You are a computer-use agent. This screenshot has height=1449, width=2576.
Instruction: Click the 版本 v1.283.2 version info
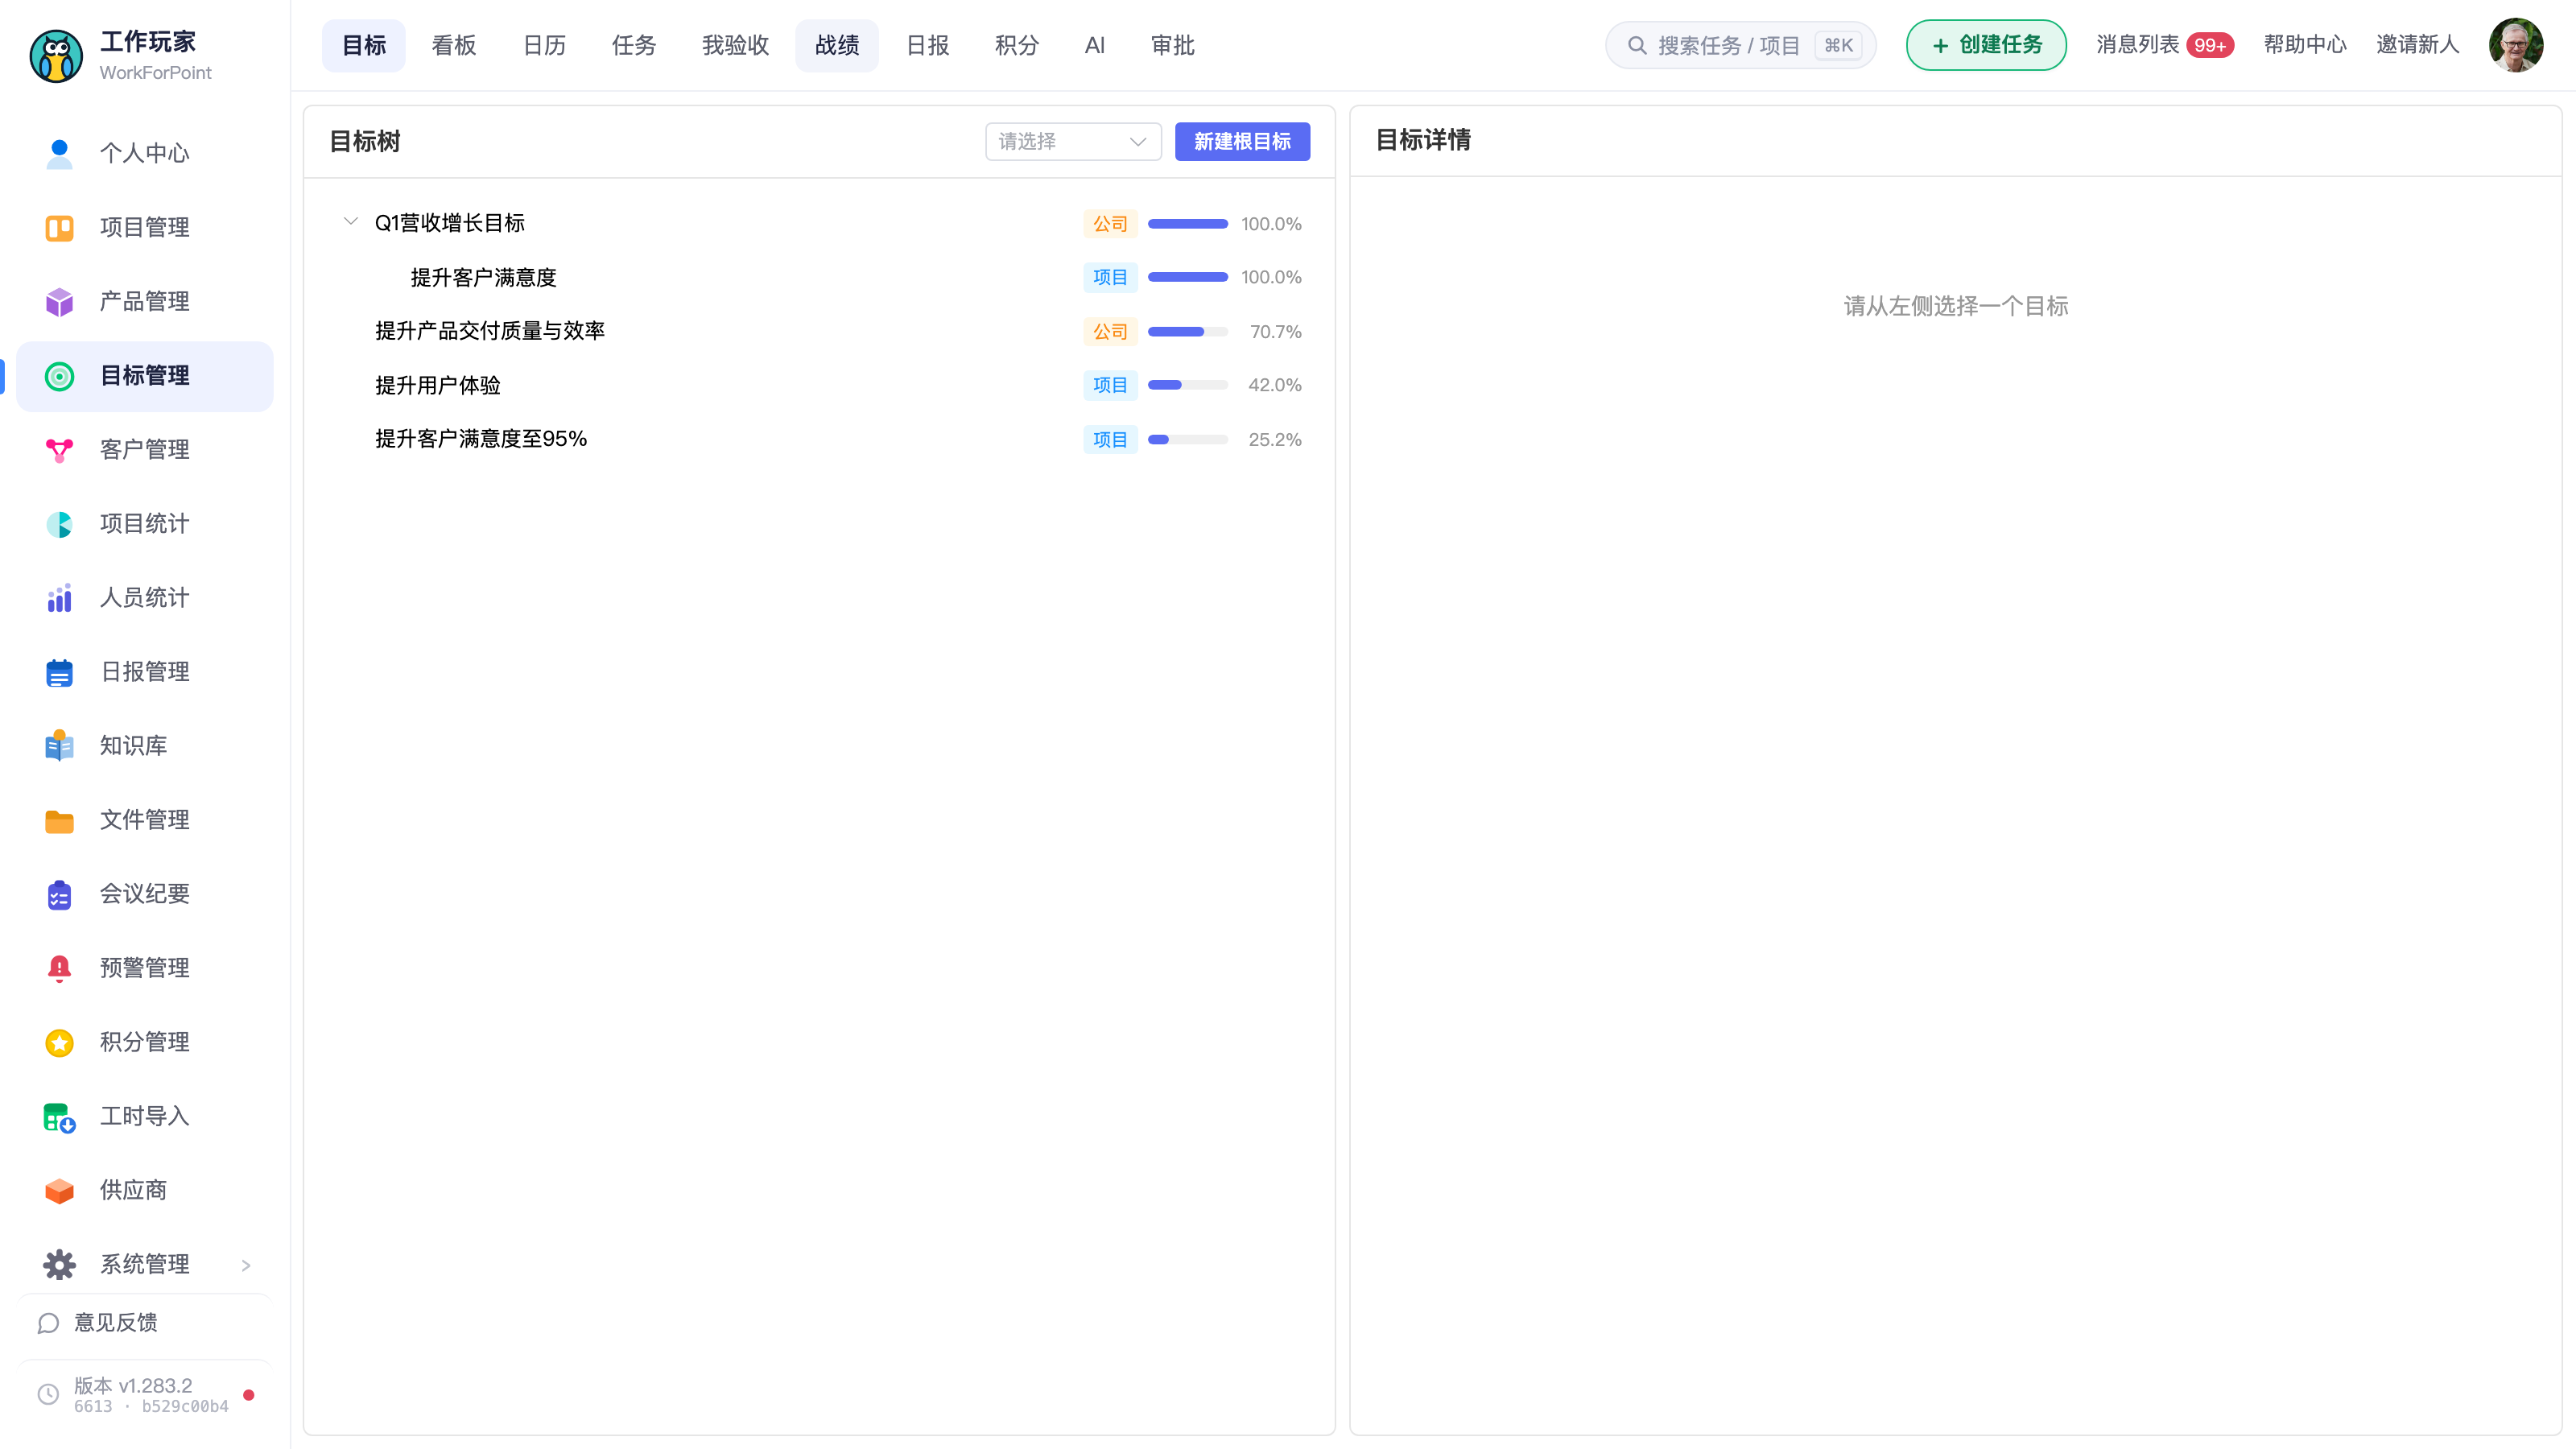pos(144,1394)
